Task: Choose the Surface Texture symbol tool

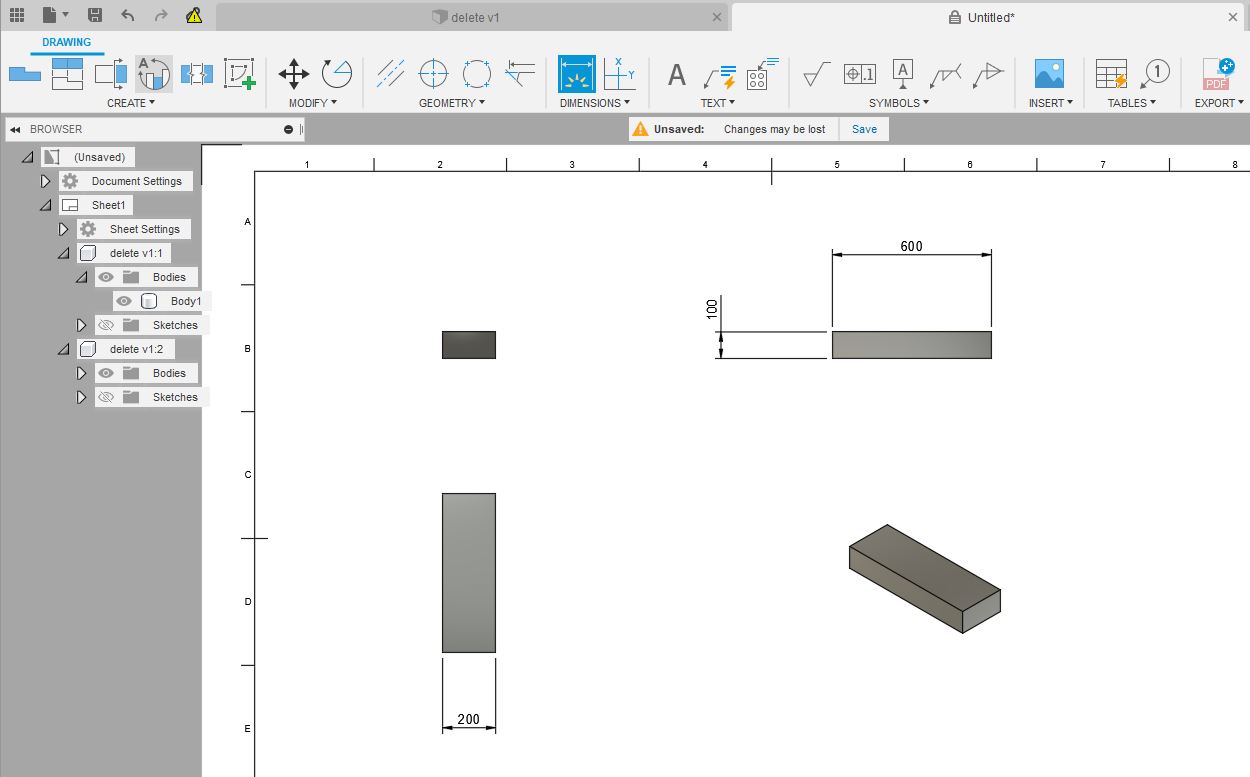Action: (816, 74)
